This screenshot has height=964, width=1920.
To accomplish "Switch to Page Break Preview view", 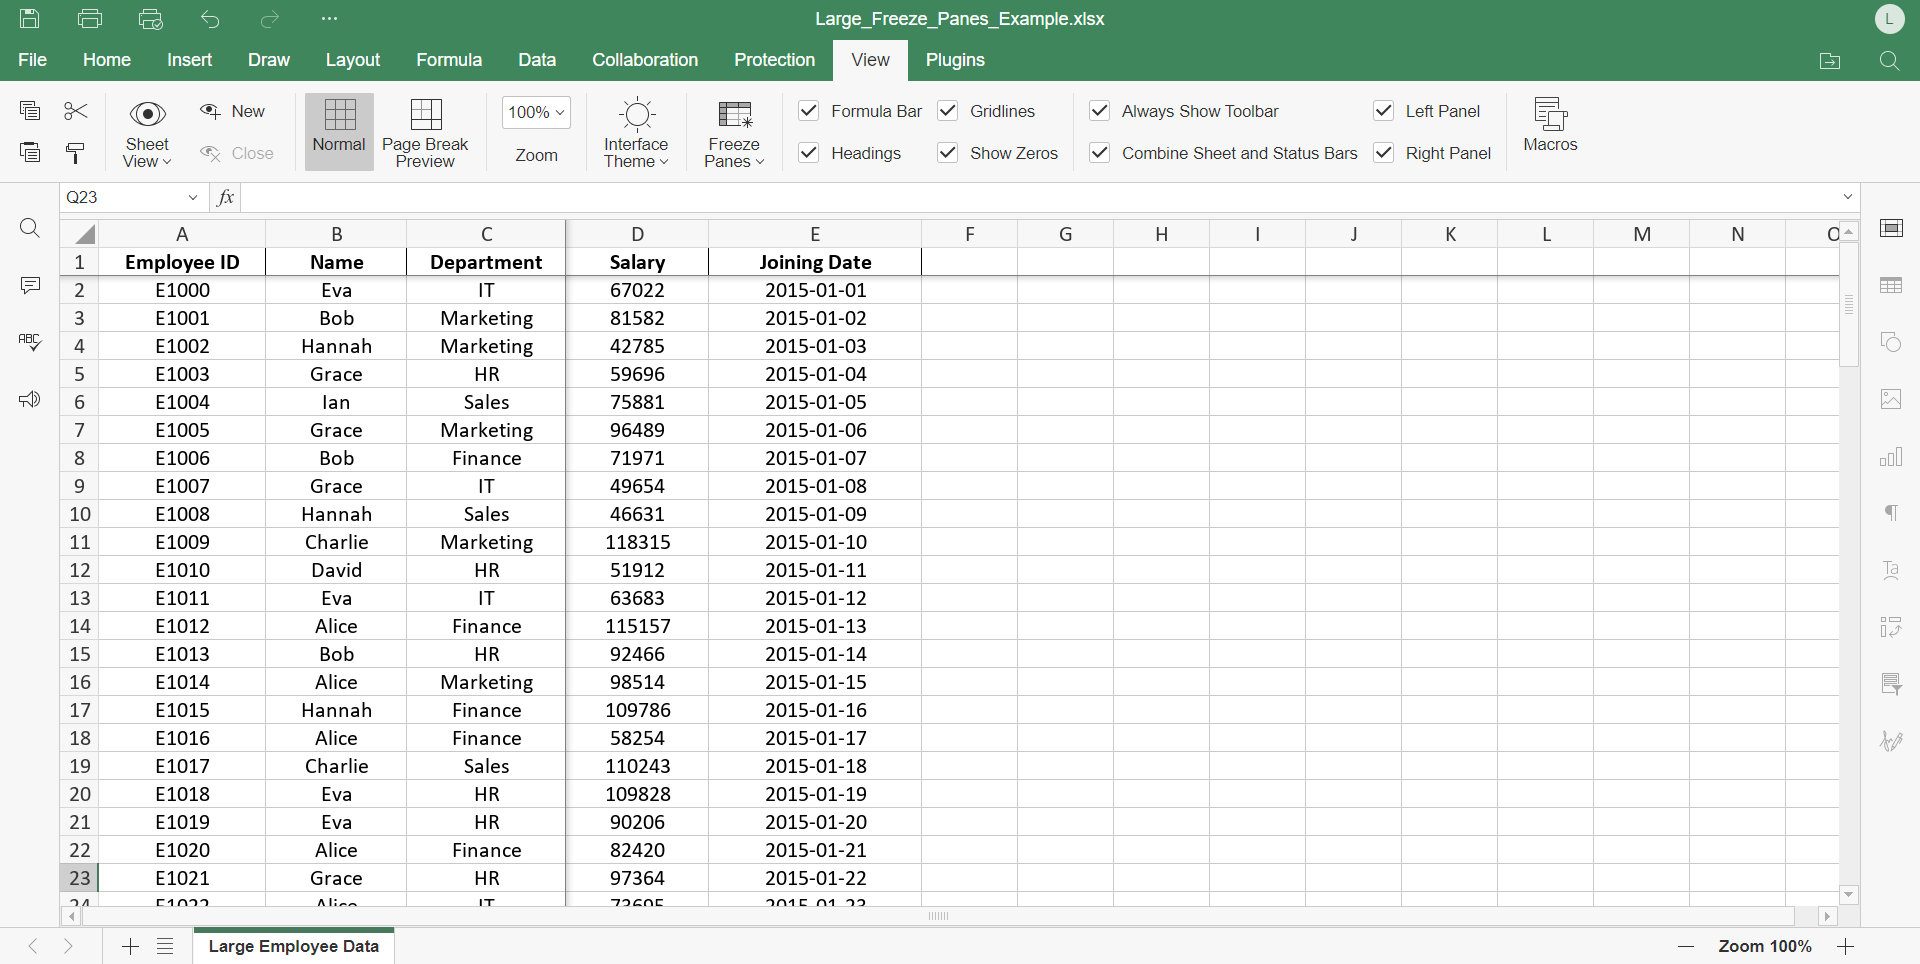I will (x=425, y=131).
